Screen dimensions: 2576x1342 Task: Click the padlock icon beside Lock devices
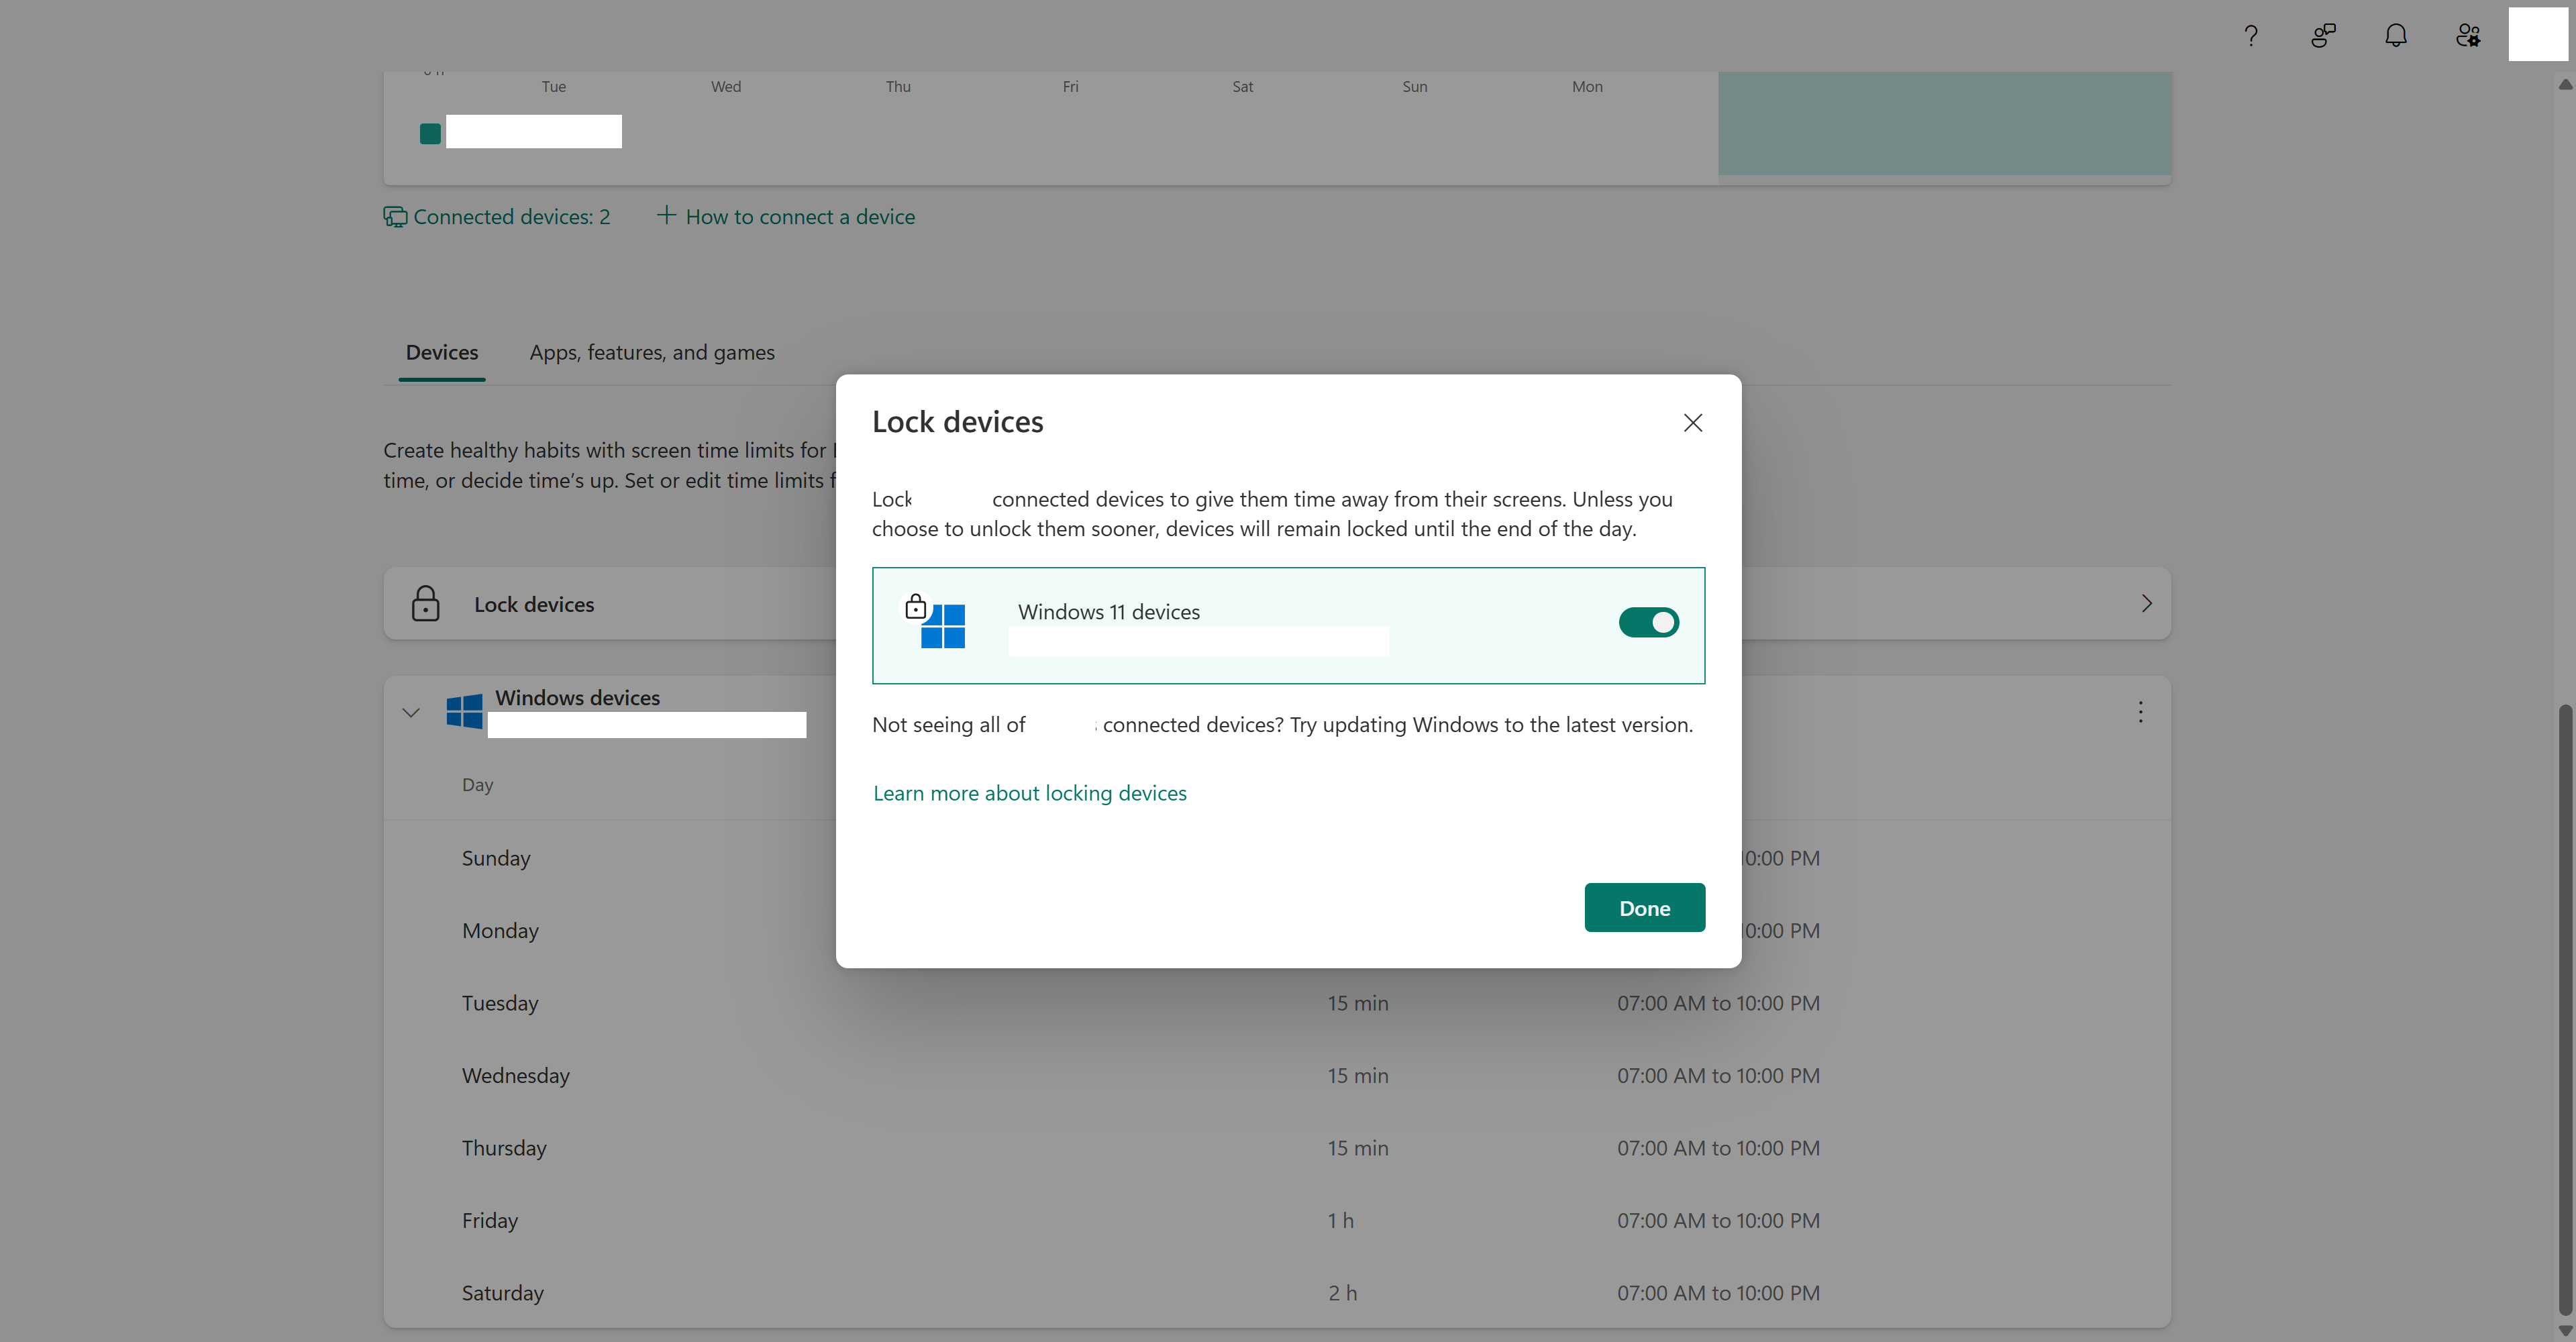point(425,604)
